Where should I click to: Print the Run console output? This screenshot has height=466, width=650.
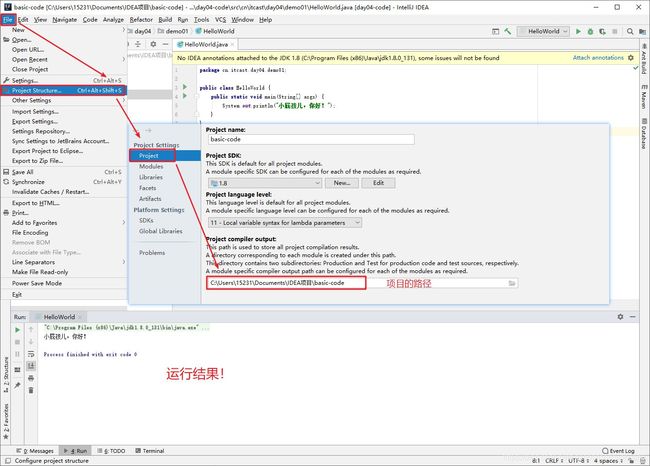[x=31, y=378]
